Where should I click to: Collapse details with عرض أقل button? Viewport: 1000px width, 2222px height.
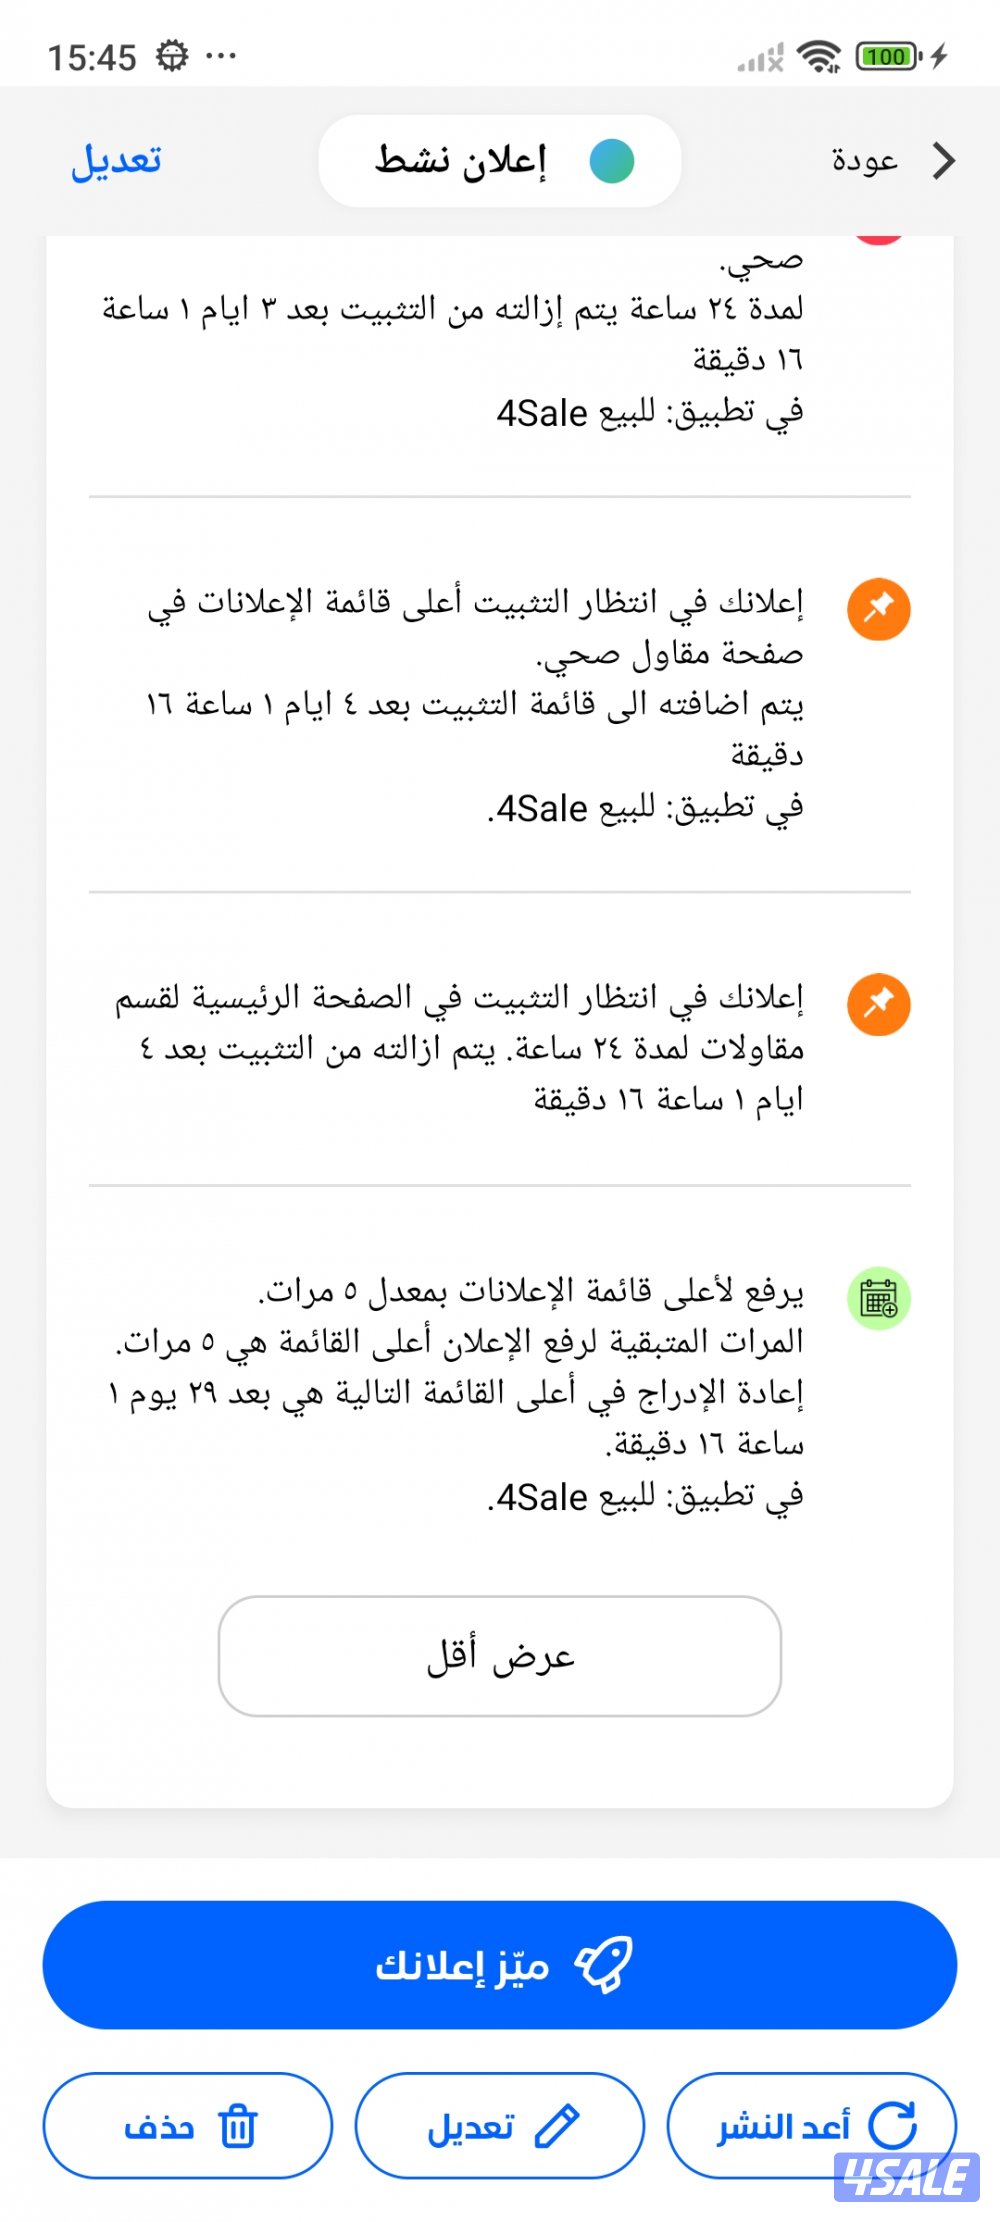coord(500,1656)
